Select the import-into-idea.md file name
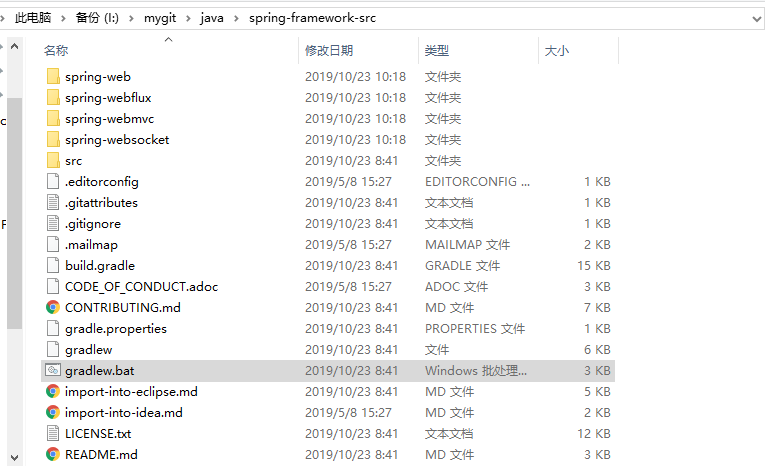 click(123, 413)
